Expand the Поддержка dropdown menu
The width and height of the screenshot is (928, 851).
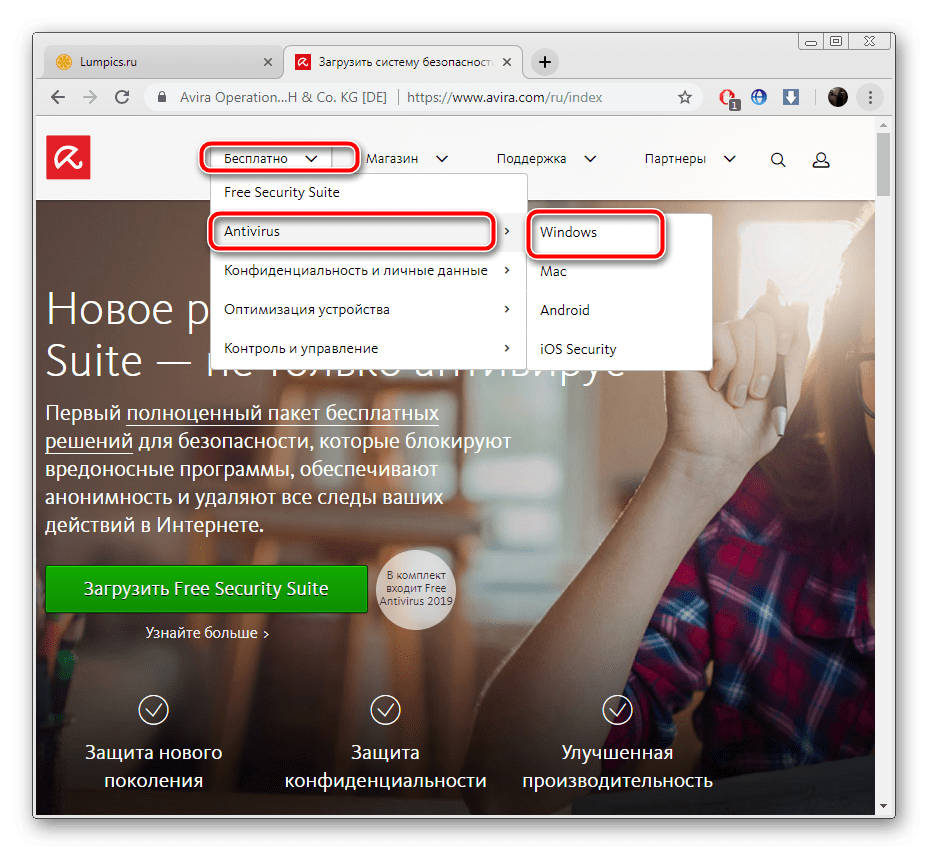coord(546,158)
